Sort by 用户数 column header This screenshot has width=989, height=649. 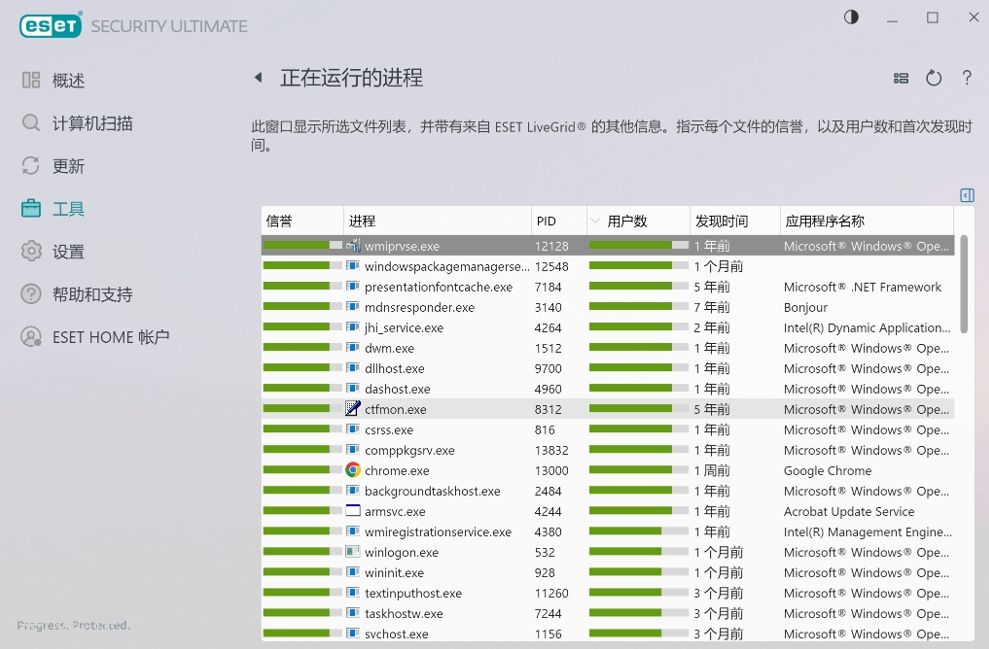(x=627, y=221)
